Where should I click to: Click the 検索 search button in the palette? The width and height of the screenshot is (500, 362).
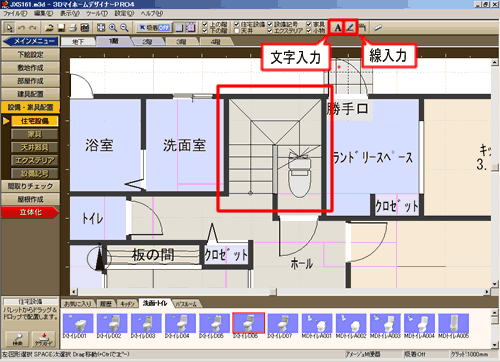(17, 339)
